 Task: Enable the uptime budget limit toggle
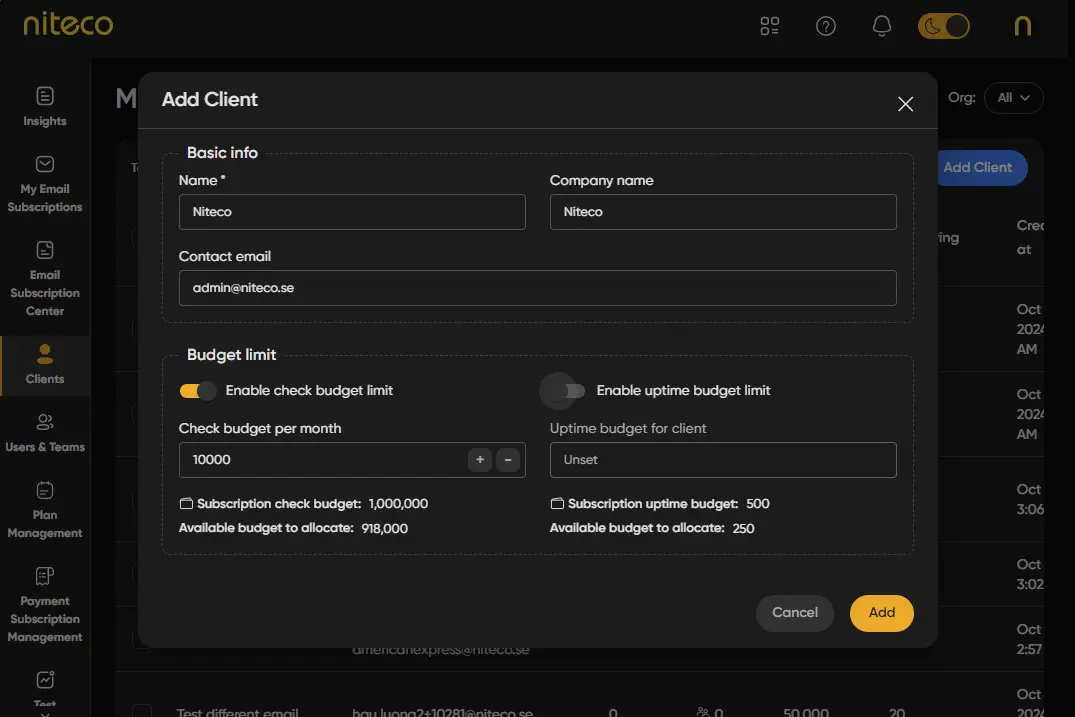(x=569, y=391)
